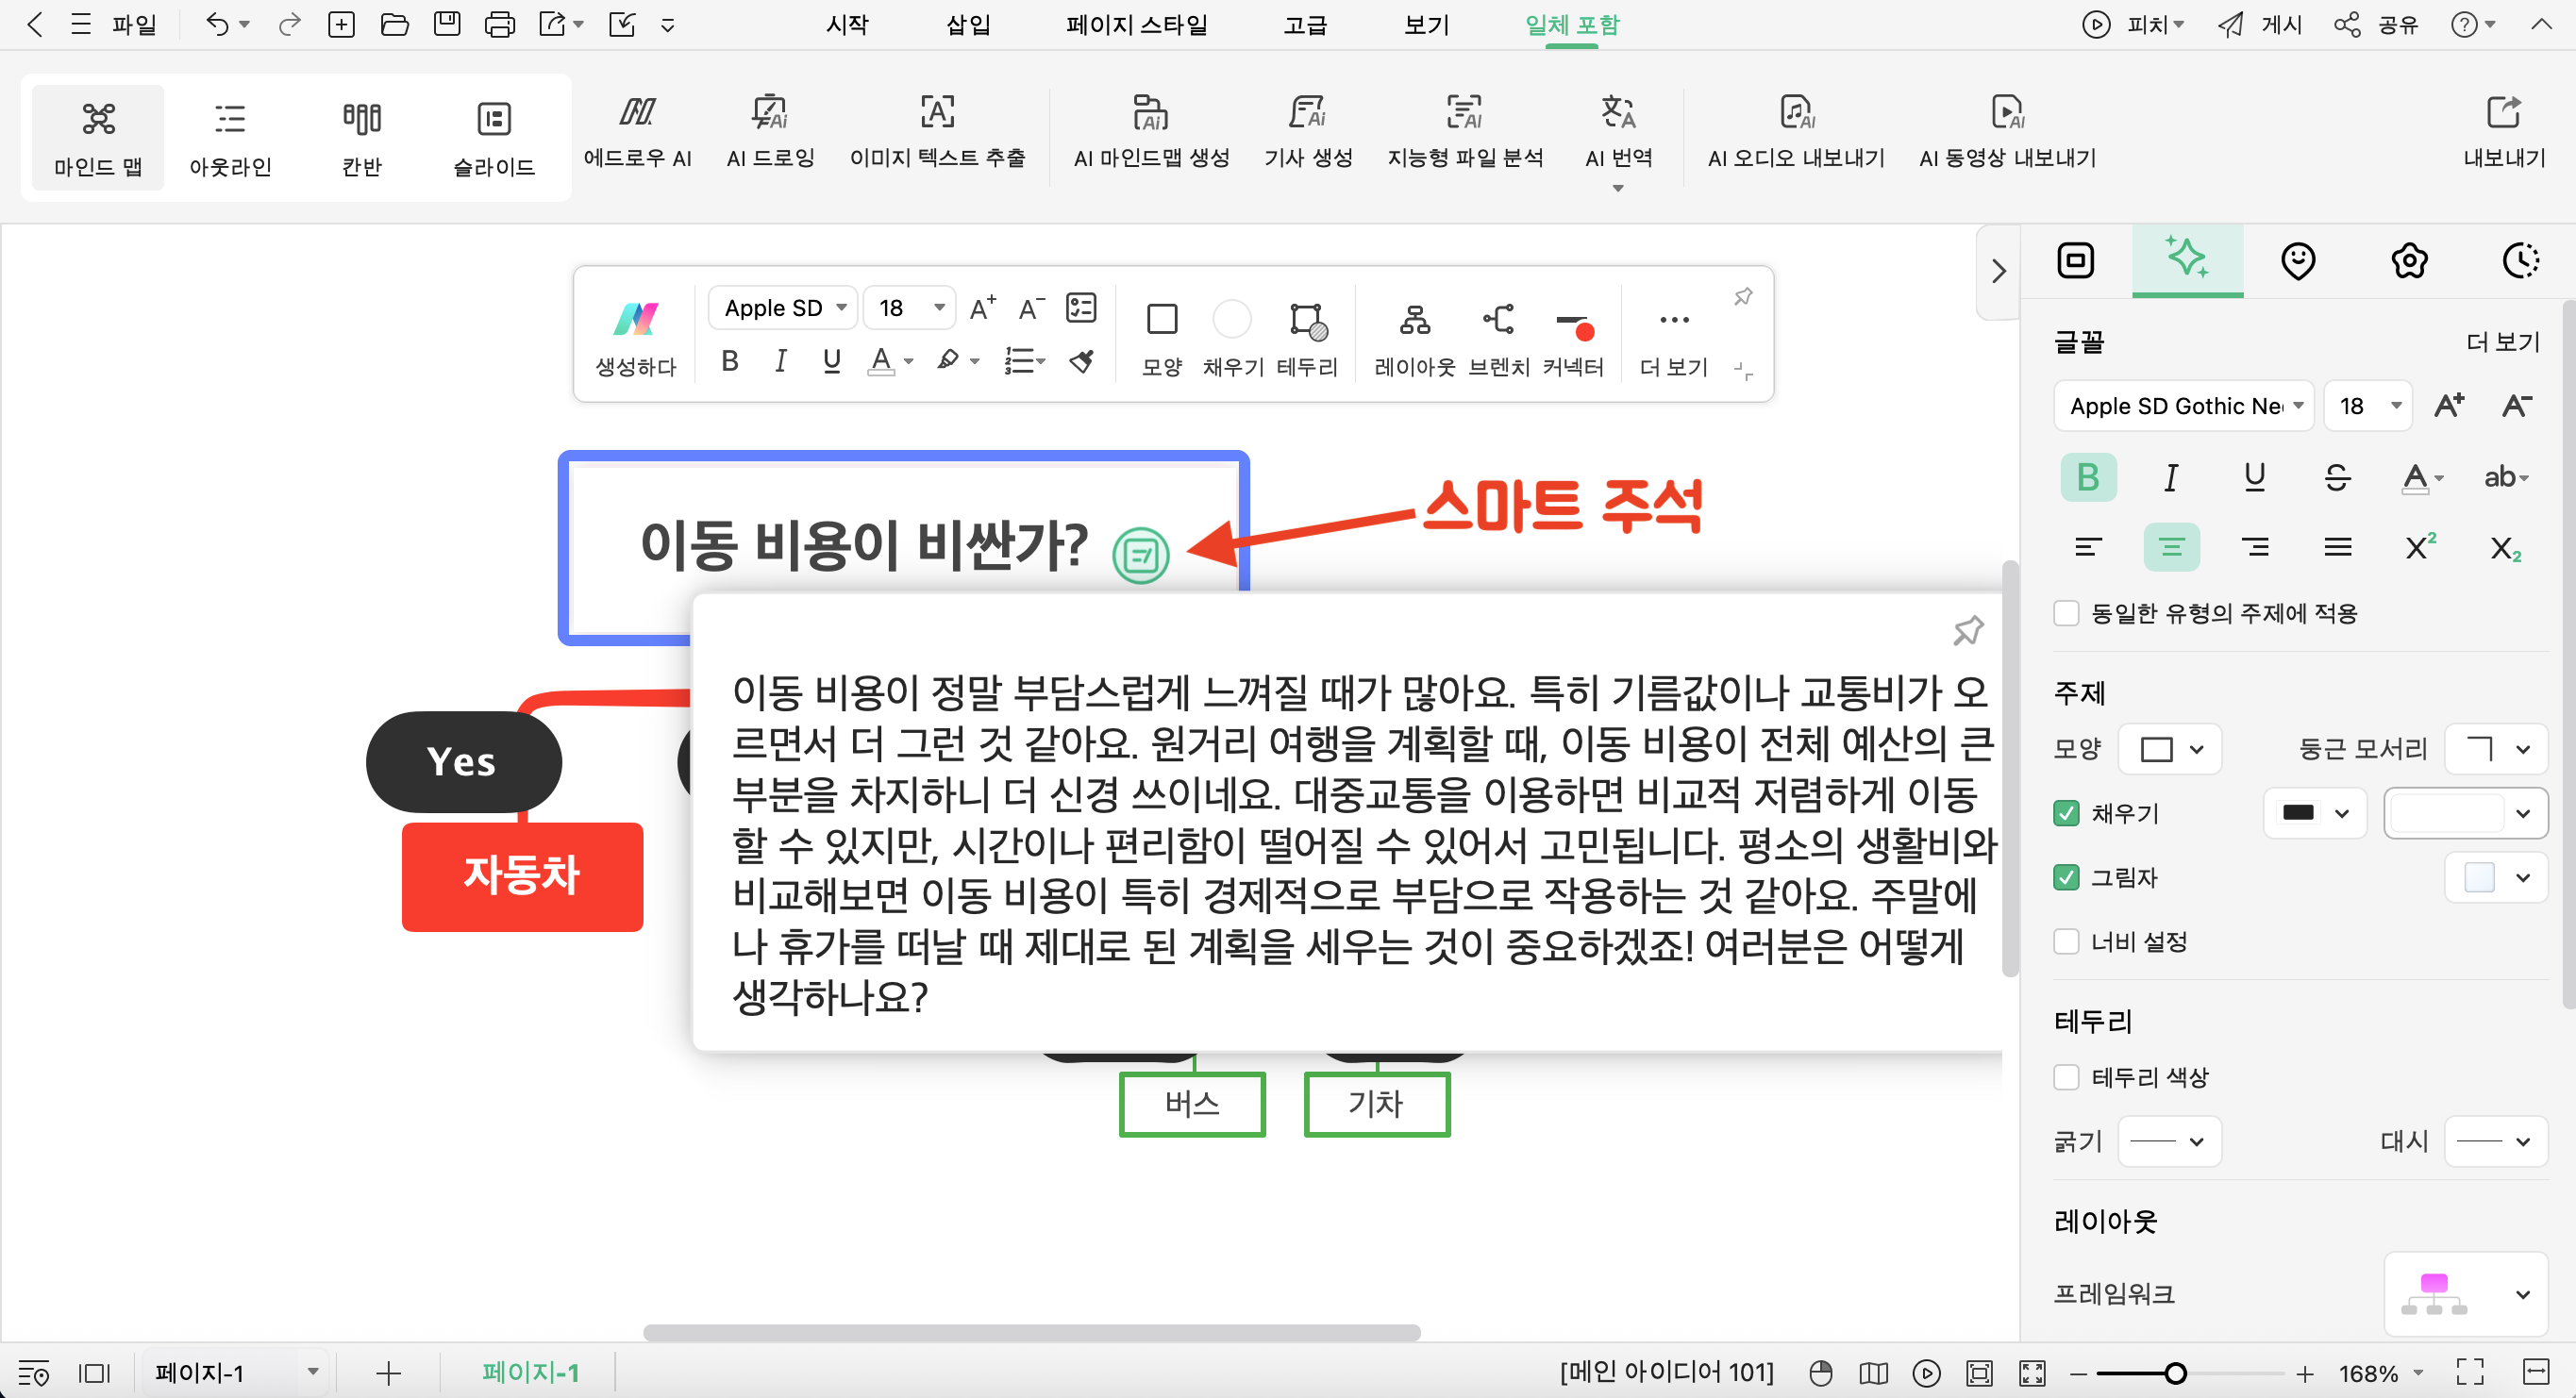Image resolution: width=2576 pixels, height=1398 pixels.
Task: Open 에드로우 AI tool
Action: click(x=637, y=131)
